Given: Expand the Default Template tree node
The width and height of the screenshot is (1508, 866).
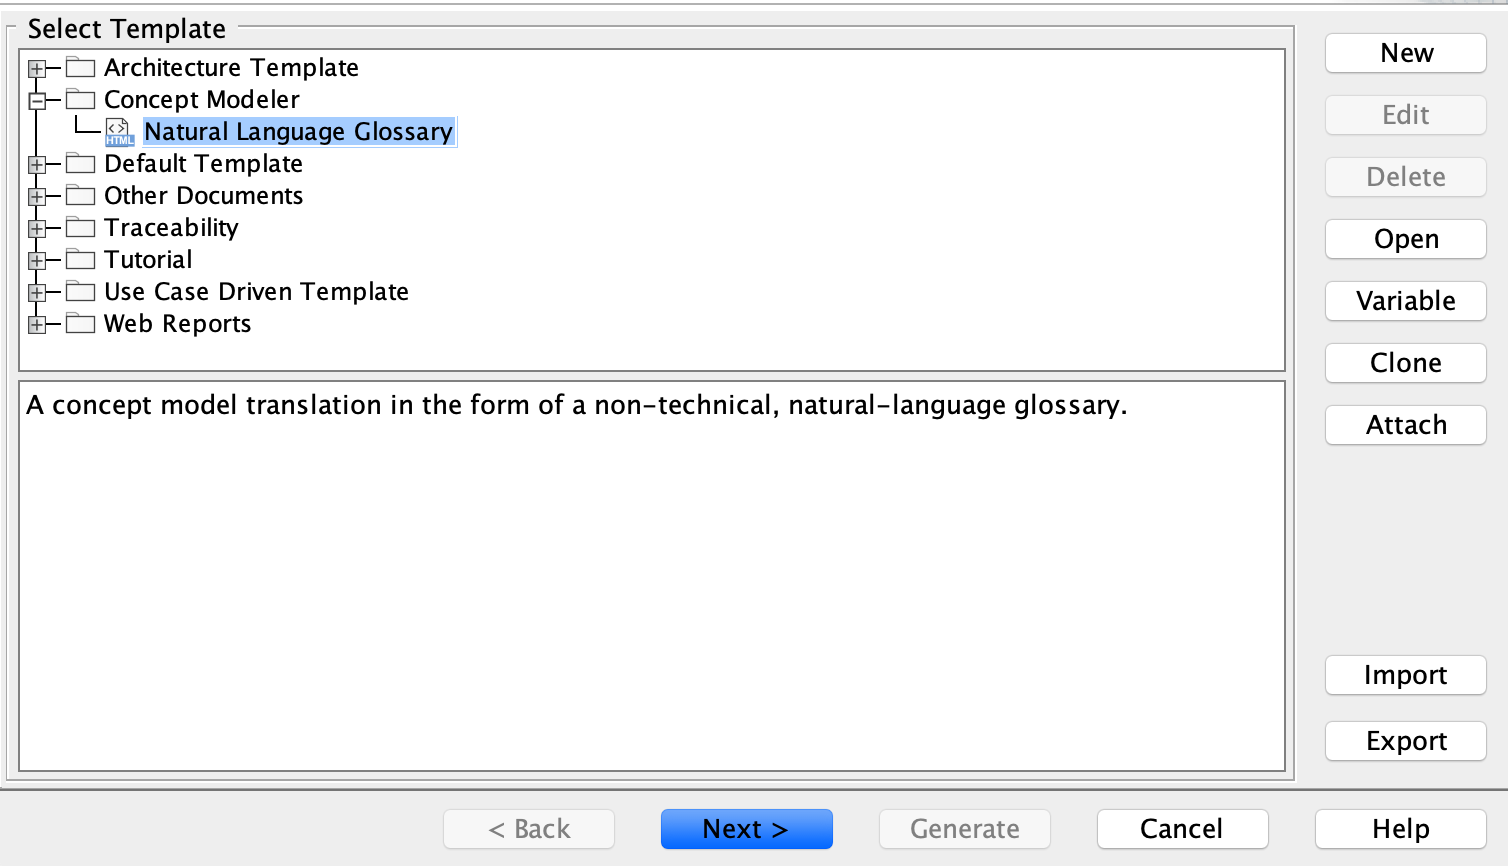Looking at the screenshot, I should coord(37,165).
